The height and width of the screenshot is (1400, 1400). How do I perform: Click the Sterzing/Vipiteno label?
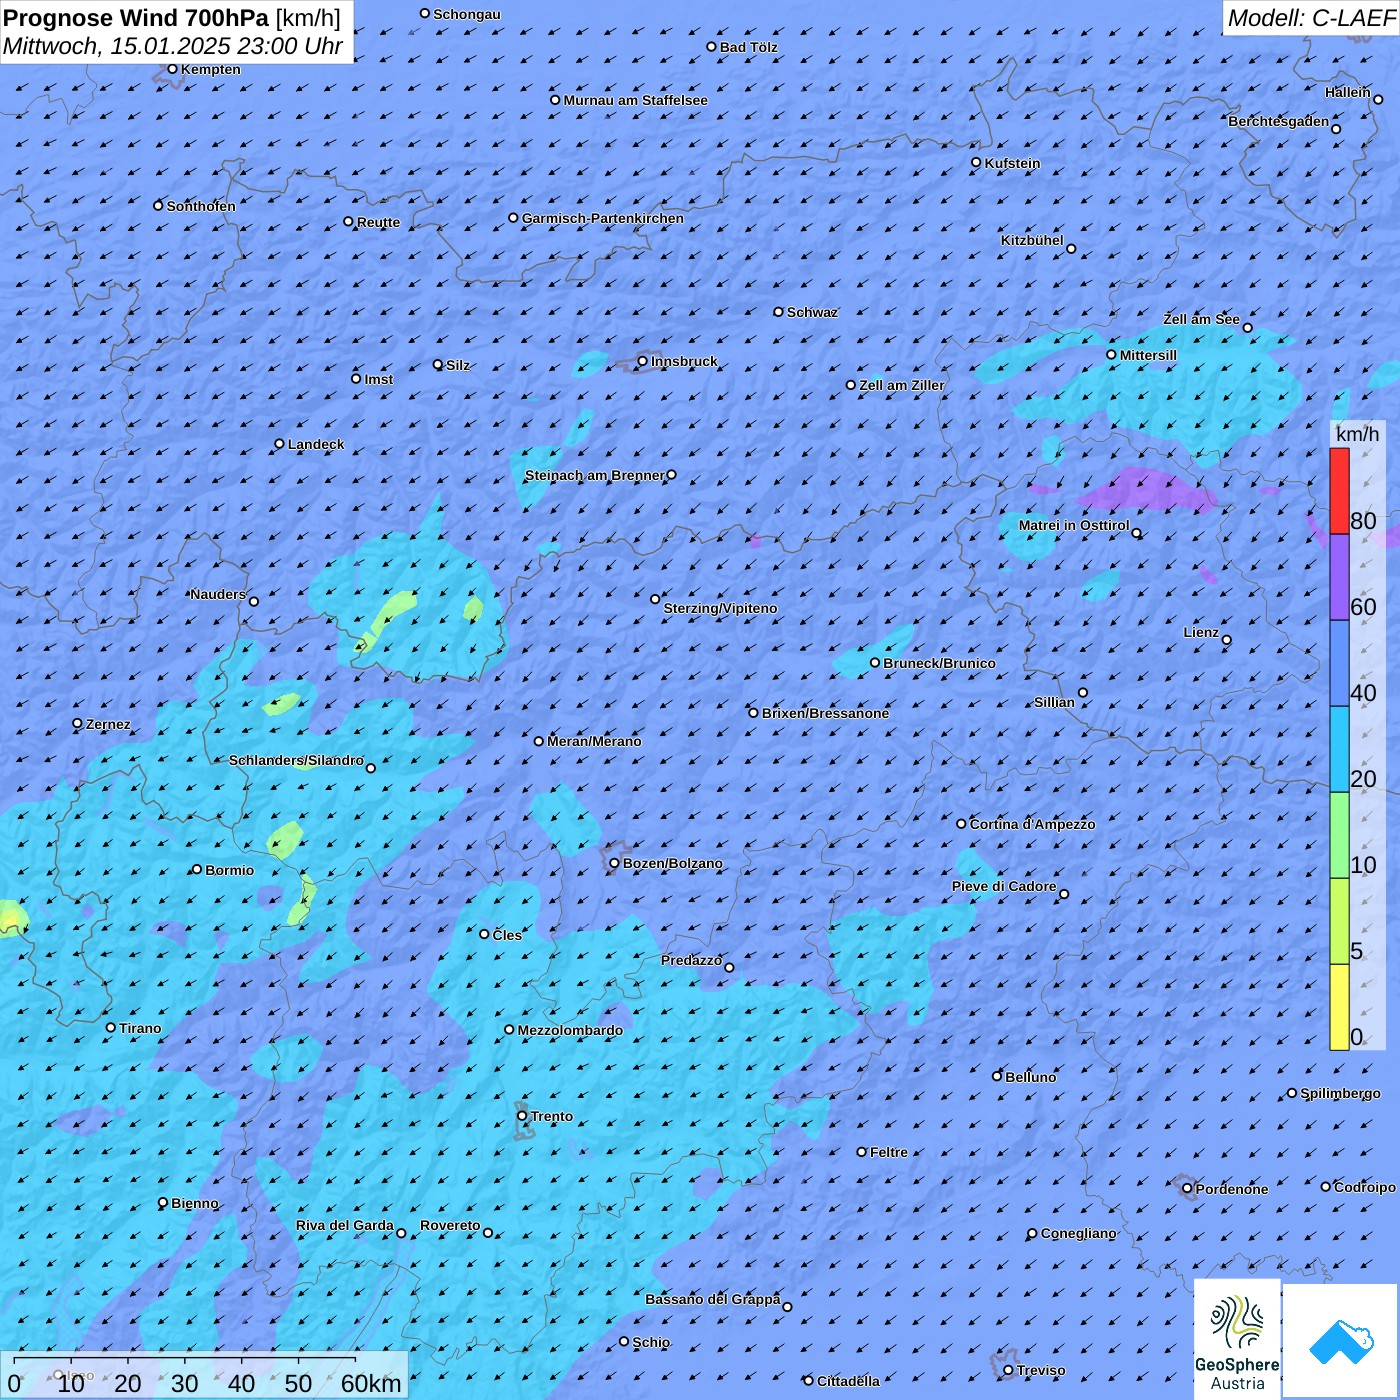[720, 608]
